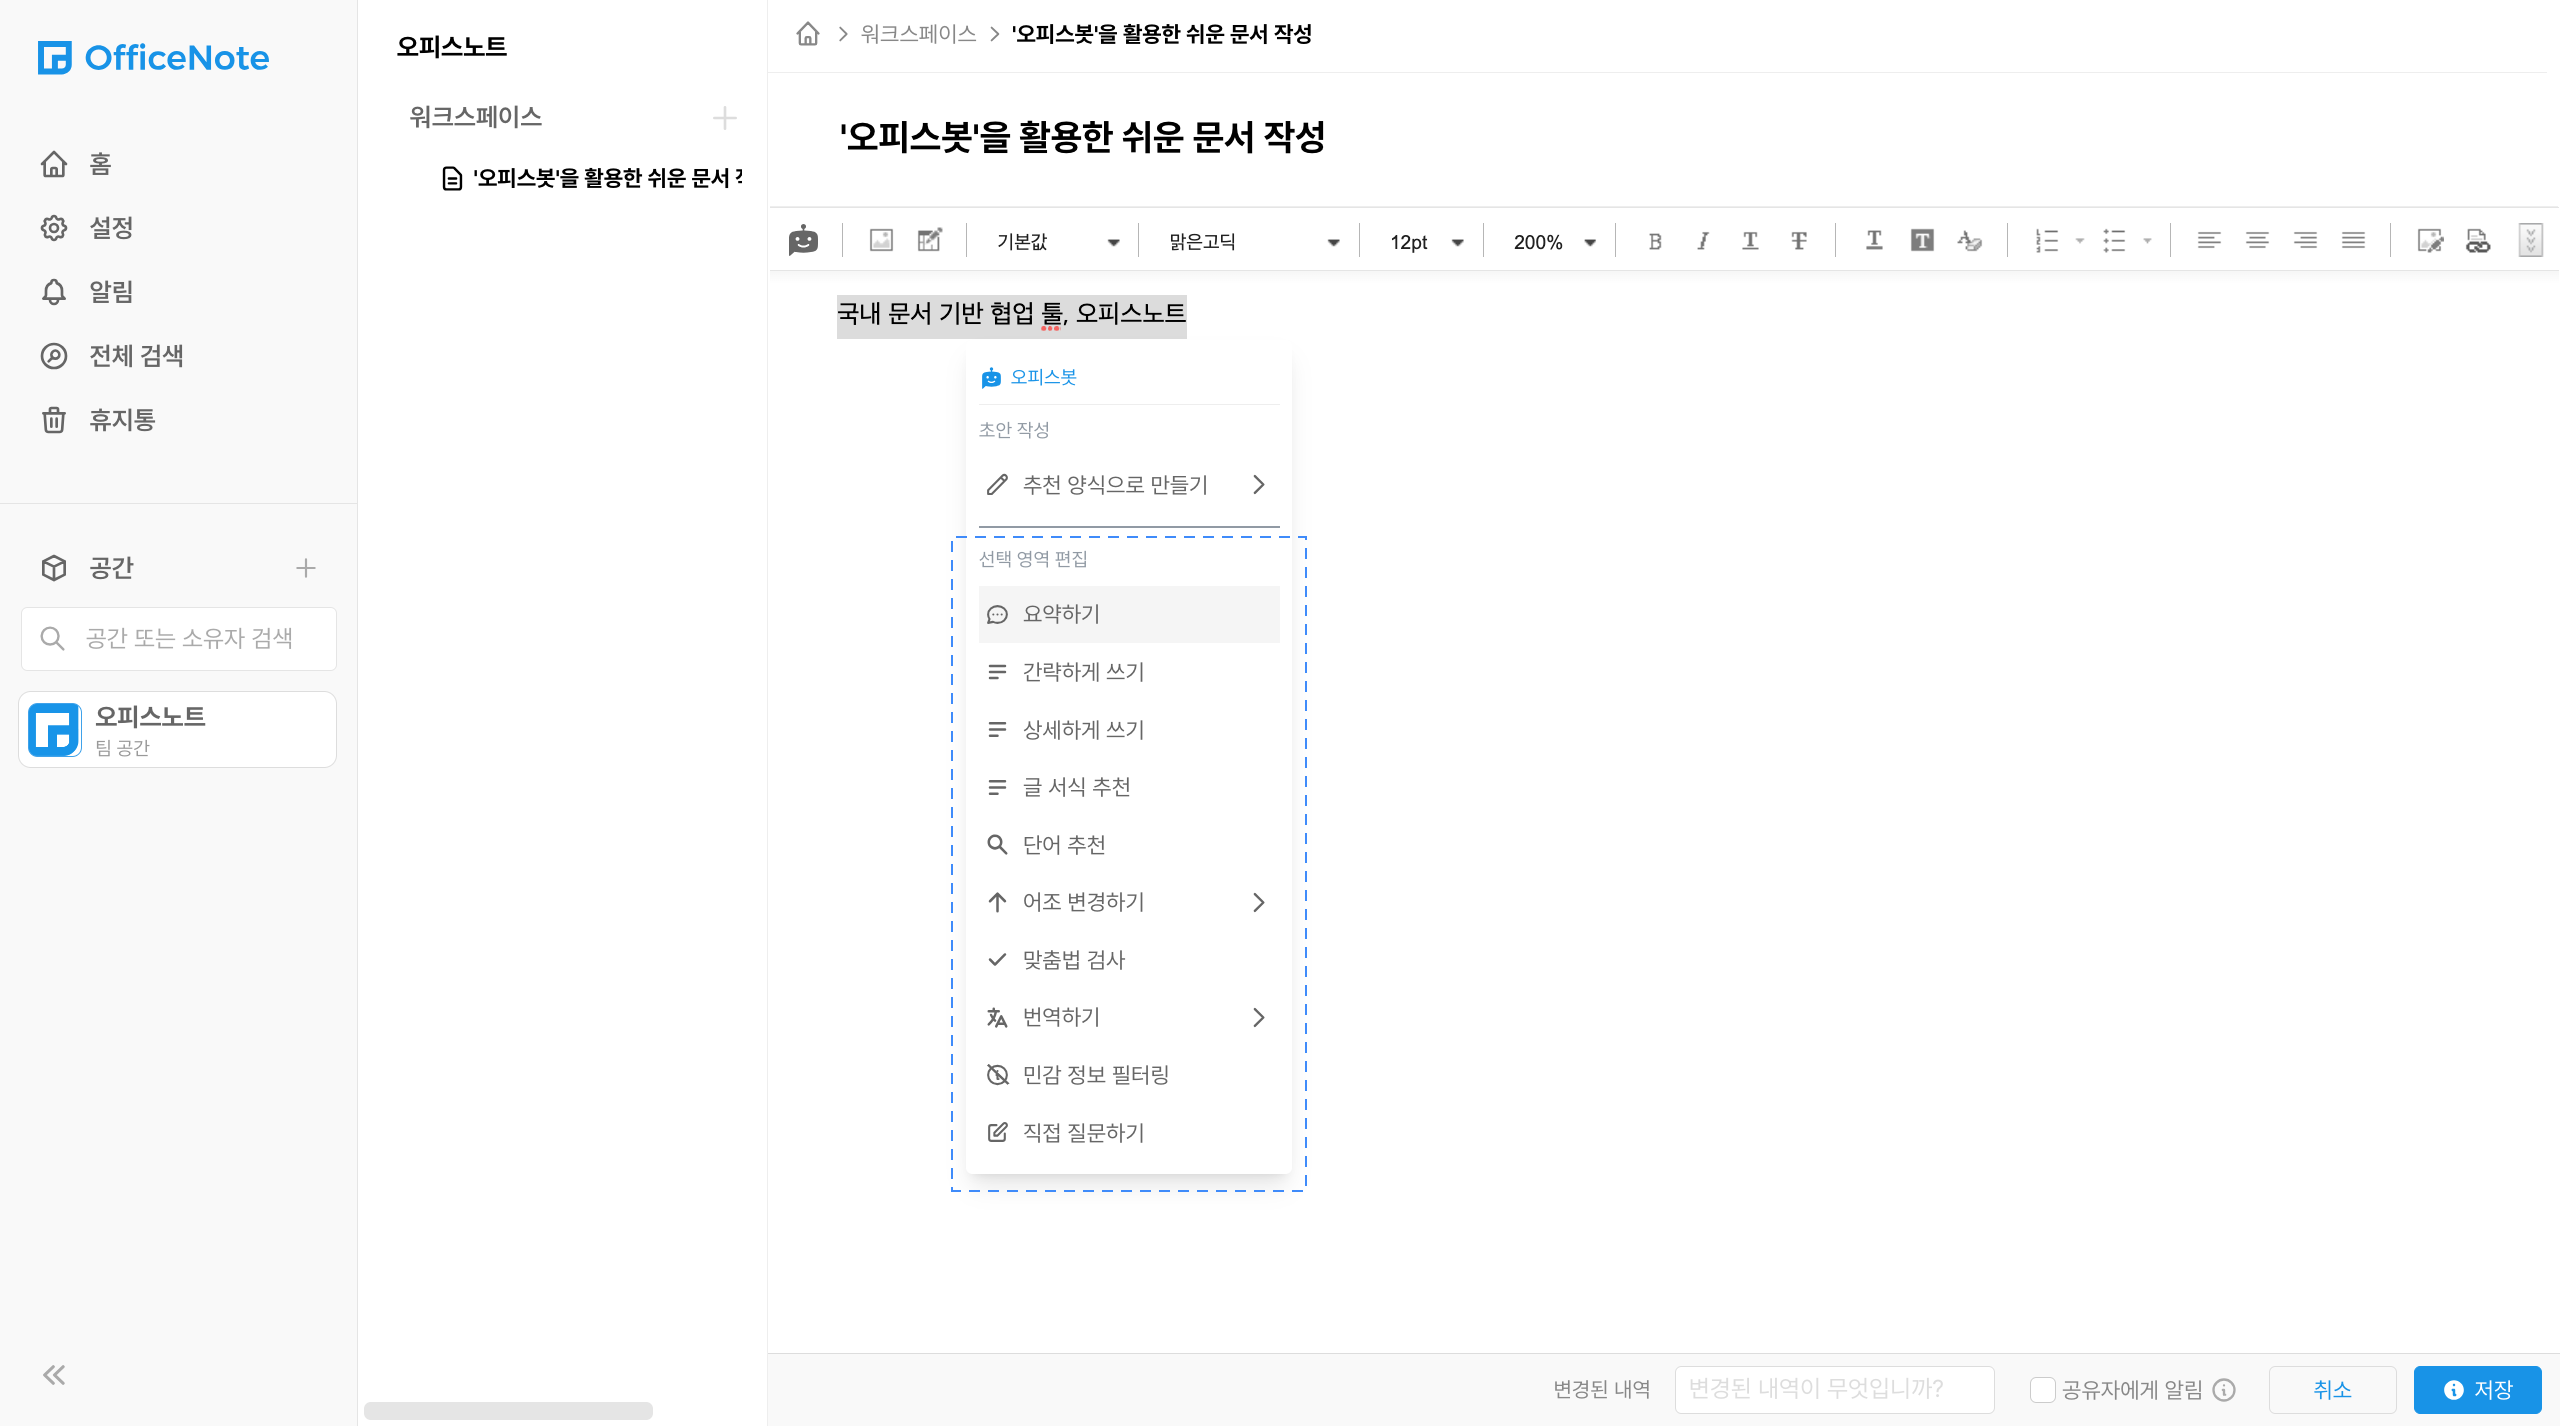Center-align the text

(2256, 241)
